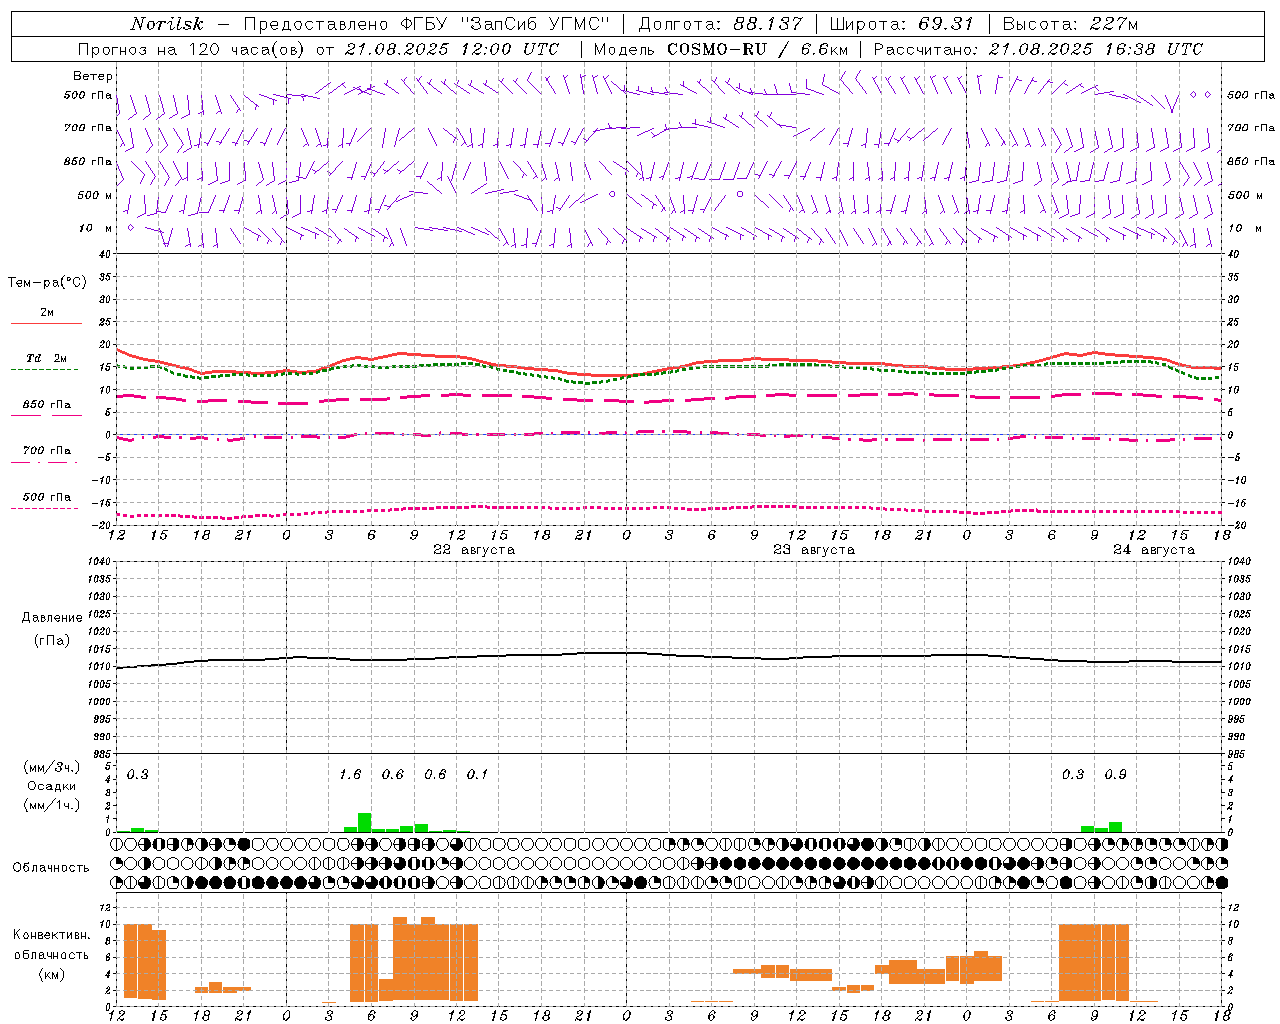The width and height of the screenshot is (1280, 1024).
Task: Click the "Ветер" wind panel label
Action: (x=93, y=76)
